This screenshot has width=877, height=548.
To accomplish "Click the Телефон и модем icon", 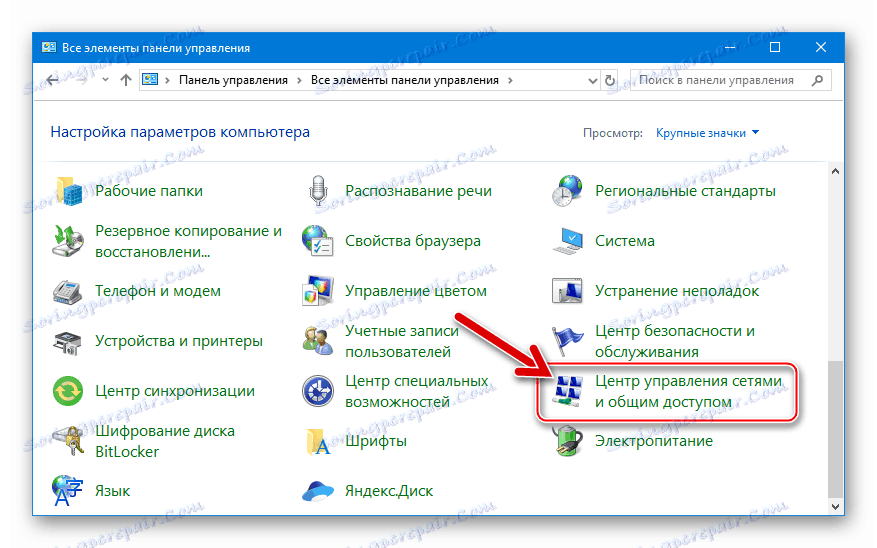I will tap(68, 291).
